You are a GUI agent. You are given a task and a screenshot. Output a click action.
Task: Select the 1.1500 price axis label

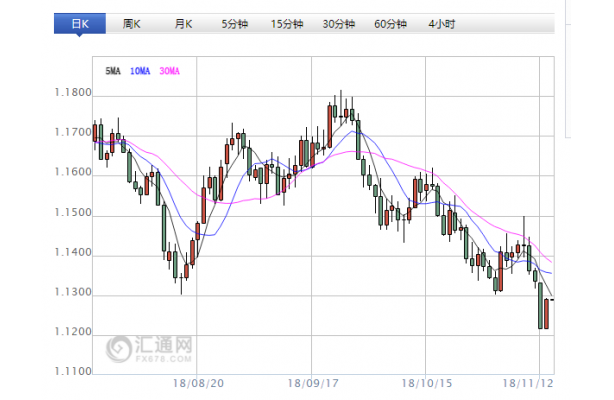72,213
